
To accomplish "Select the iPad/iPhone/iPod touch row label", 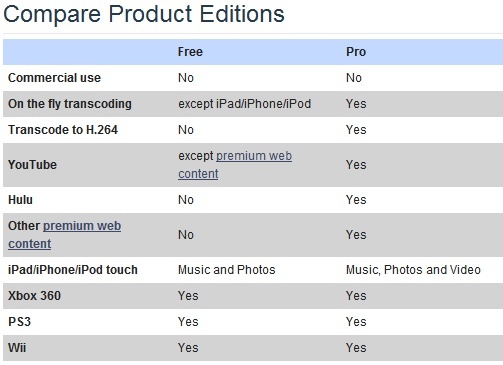I will click(x=73, y=270).
